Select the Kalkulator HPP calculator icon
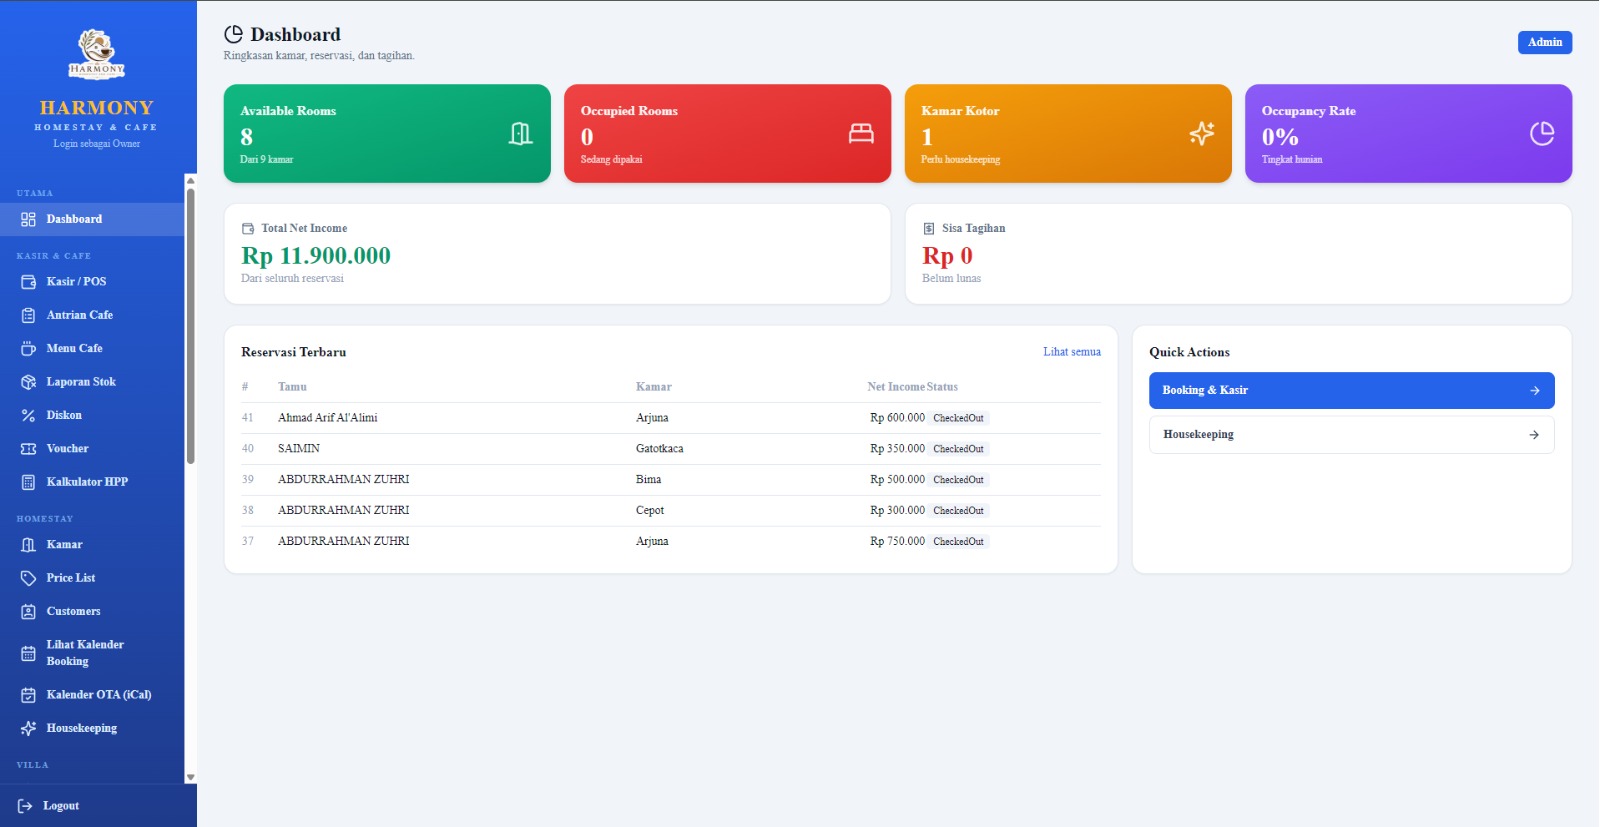This screenshot has height=827, width=1600. (28, 482)
